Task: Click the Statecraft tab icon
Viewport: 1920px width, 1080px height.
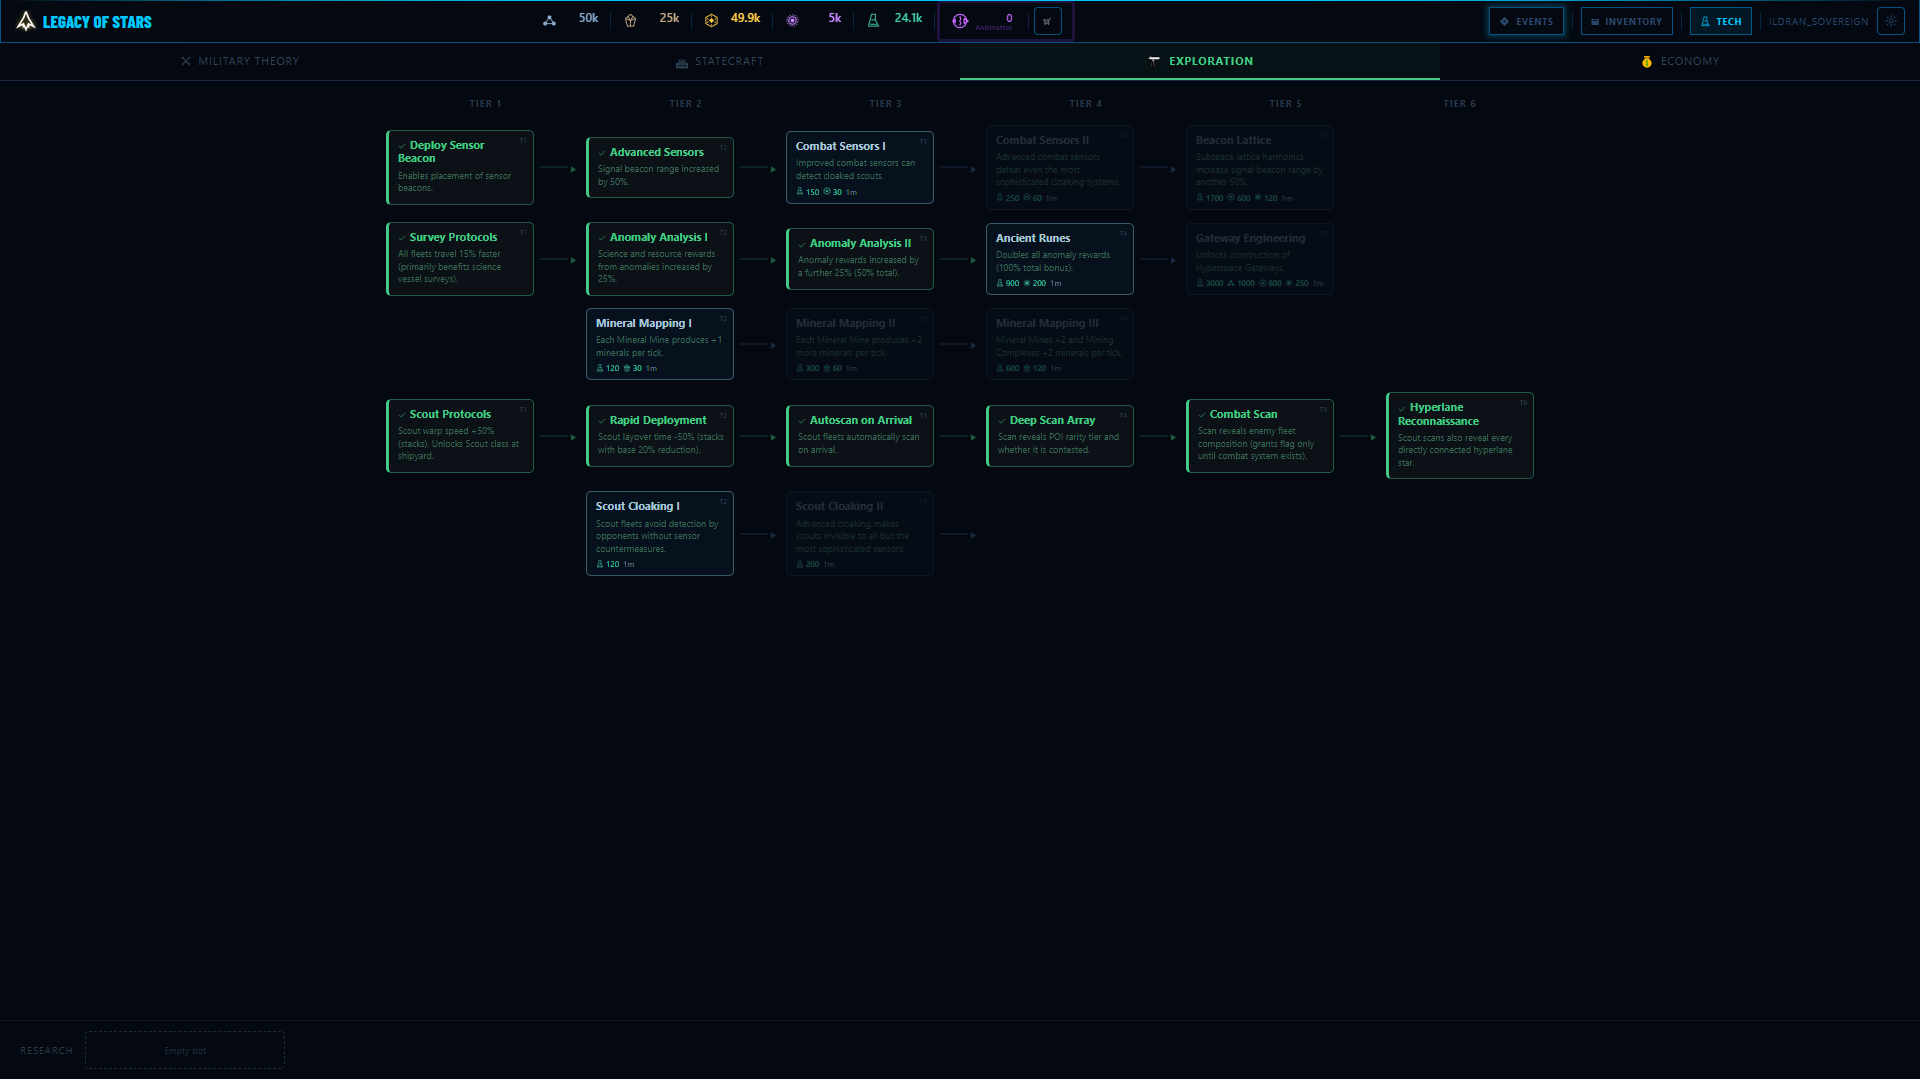Action: (x=682, y=62)
